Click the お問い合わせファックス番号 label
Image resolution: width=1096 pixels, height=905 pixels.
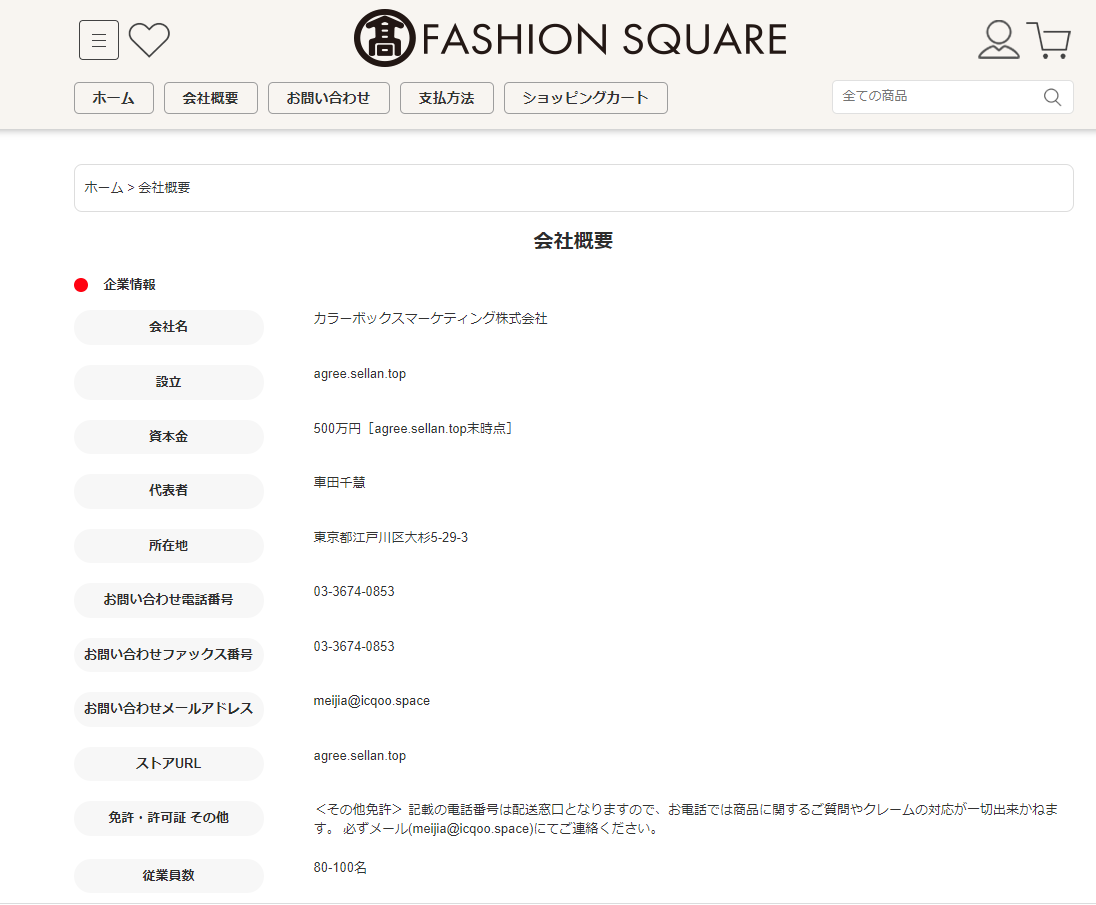(168, 655)
